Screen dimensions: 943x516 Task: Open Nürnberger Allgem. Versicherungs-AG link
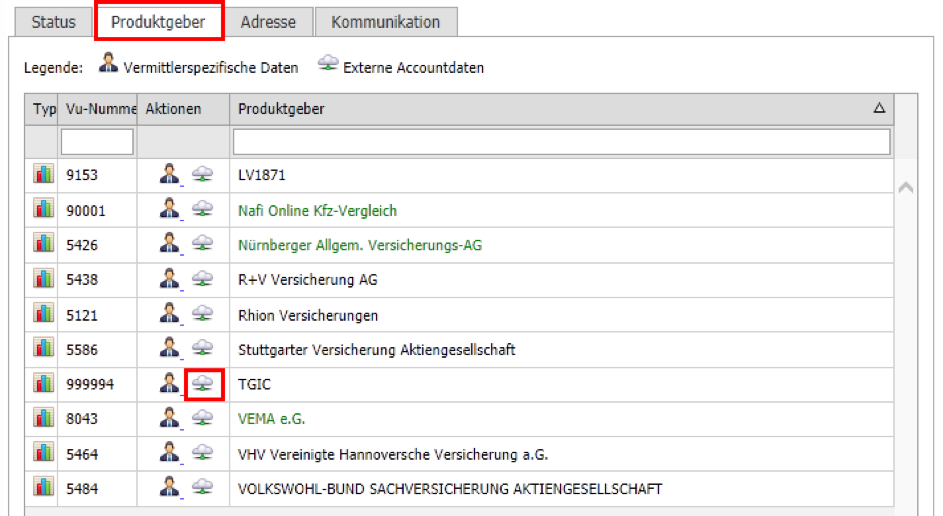359,245
